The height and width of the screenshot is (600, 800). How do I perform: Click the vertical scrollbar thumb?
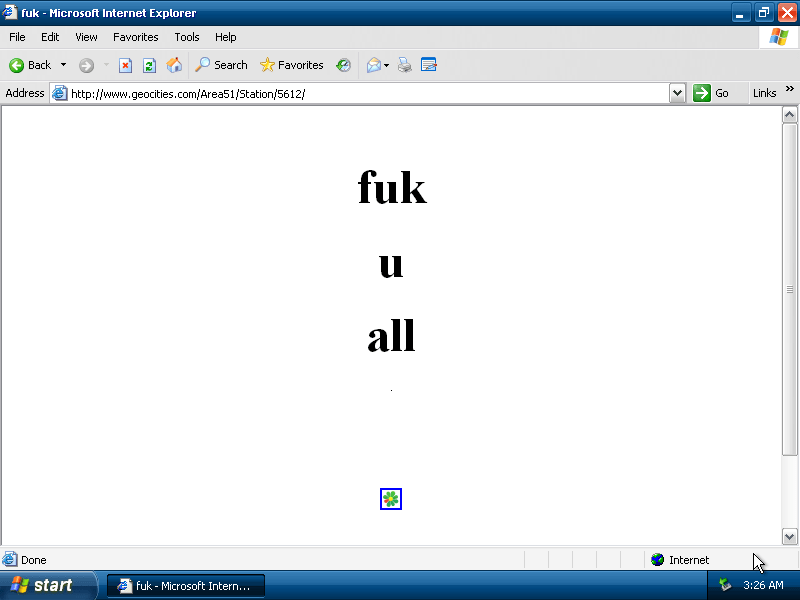pos(789,289)
